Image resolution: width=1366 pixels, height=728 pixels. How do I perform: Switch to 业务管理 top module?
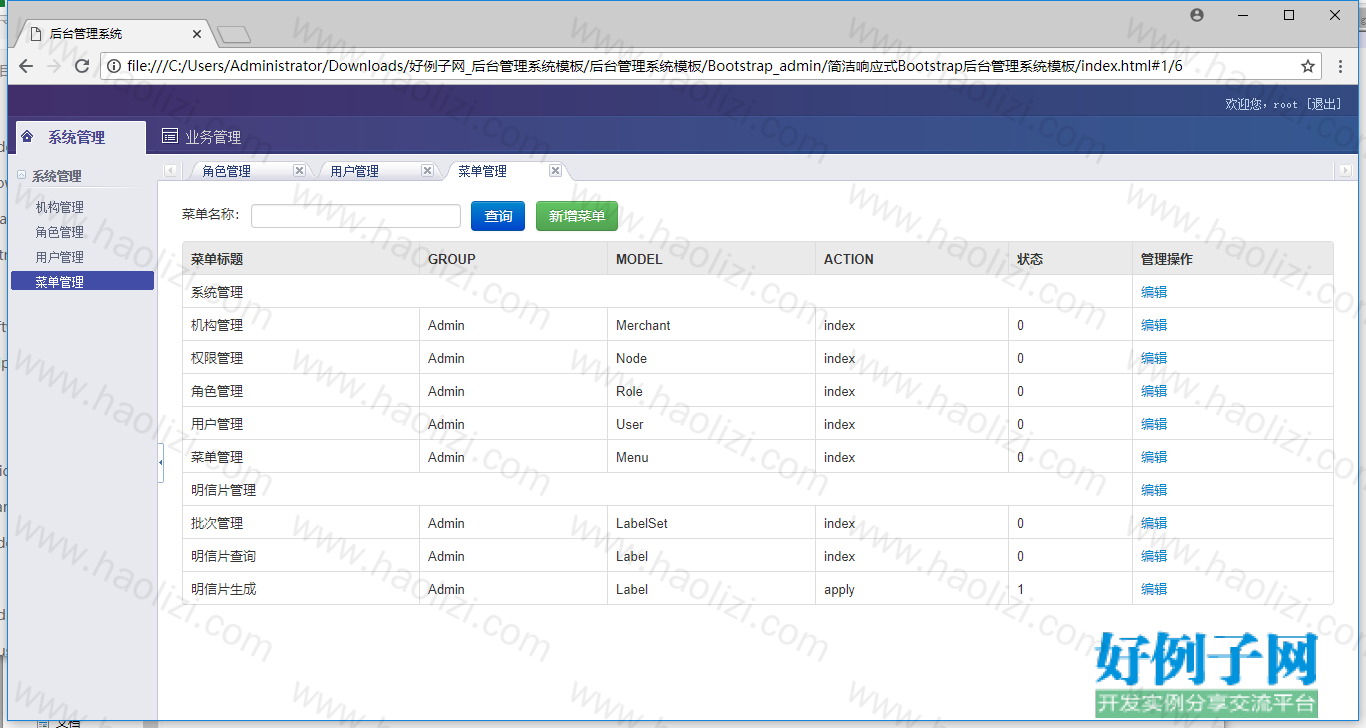coord(201,137)
